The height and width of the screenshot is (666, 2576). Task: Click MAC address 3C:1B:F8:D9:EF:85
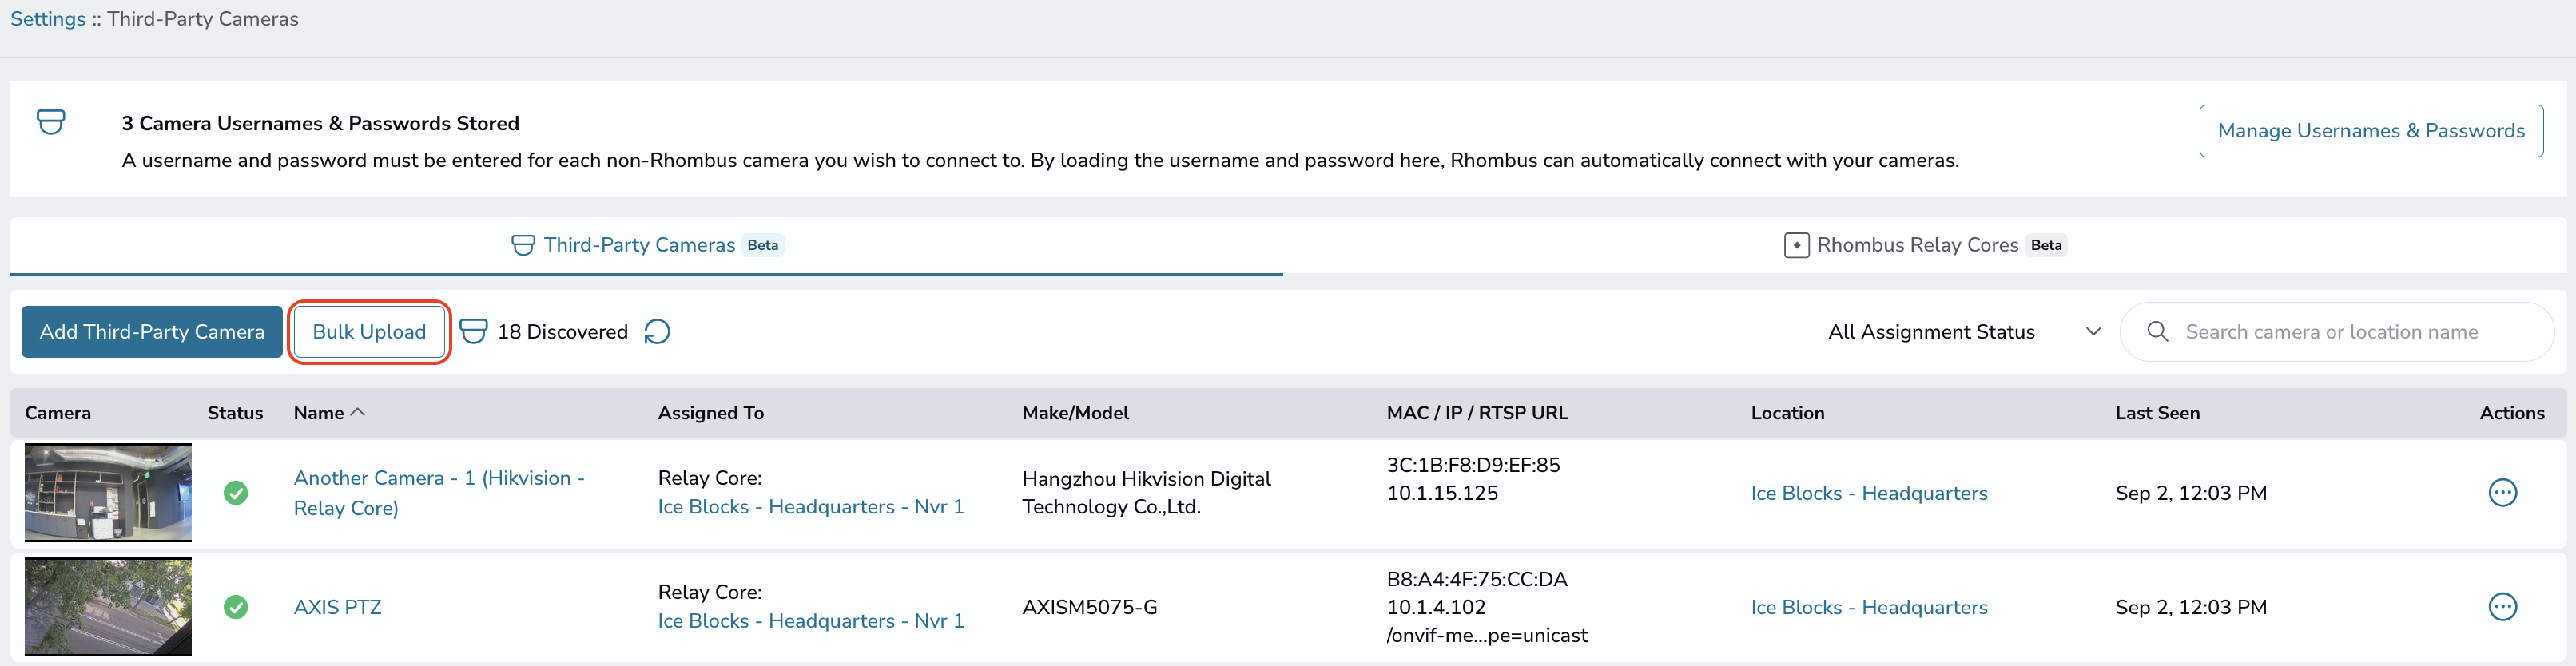[1473, 465]
